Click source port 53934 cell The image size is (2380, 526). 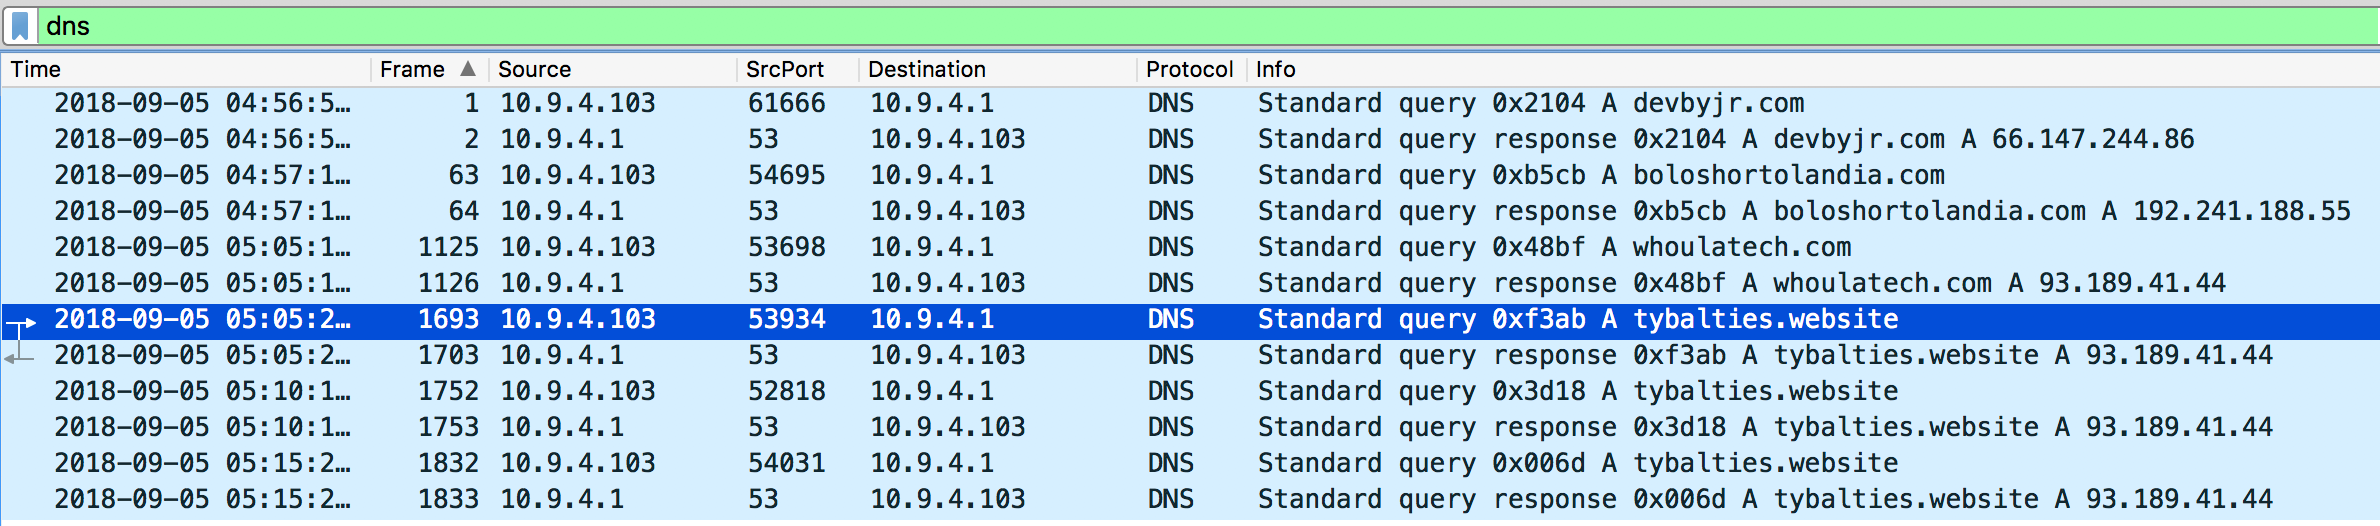(x=787, y=319)
